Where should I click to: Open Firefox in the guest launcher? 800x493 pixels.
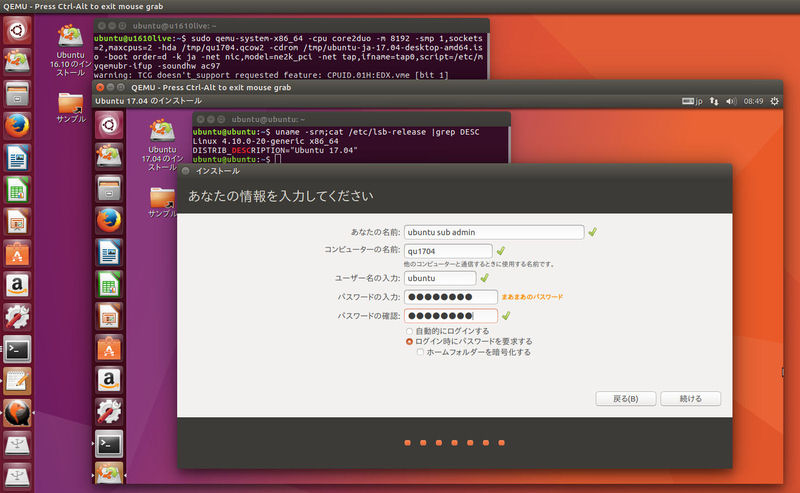pyautogui.click(x=109, y=220)
